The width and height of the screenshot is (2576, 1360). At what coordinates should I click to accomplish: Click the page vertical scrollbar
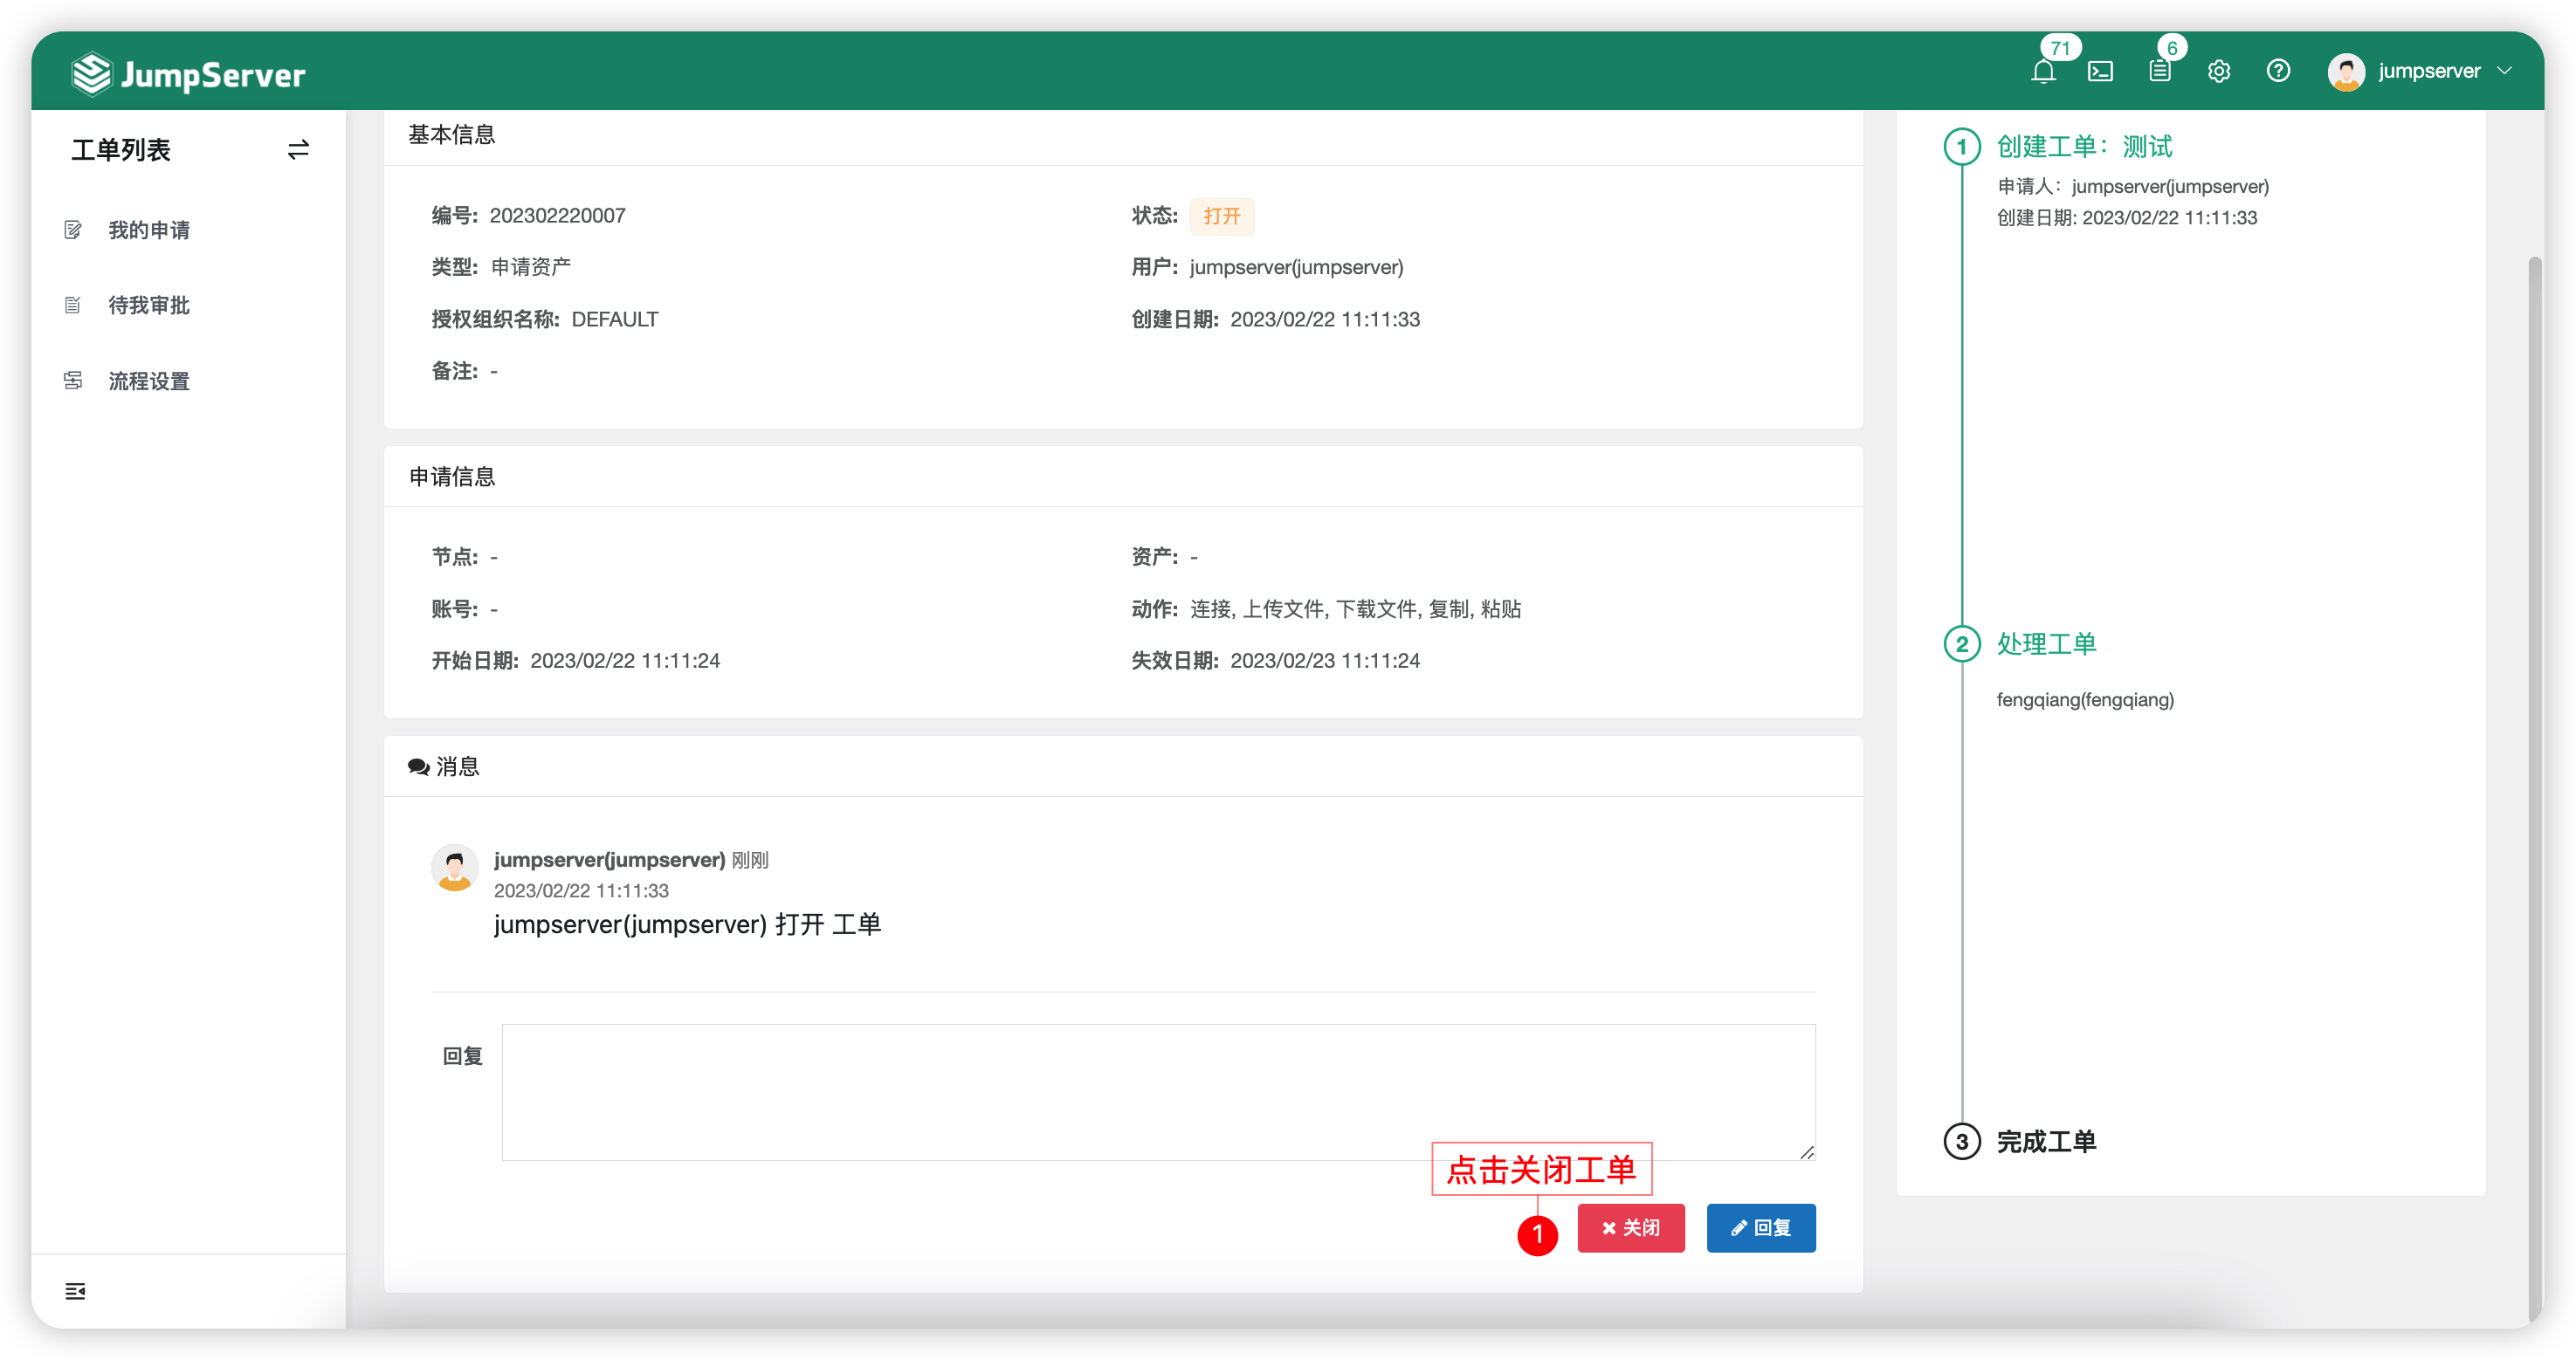(x=2533, y=790)
